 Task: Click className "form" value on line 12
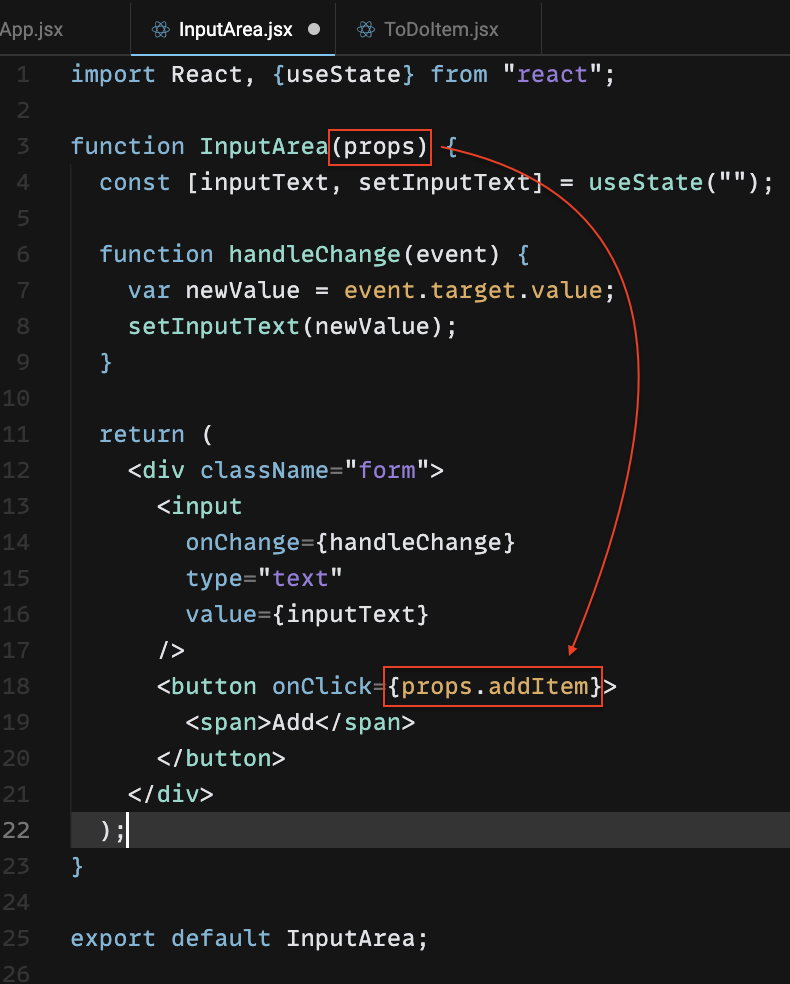click(387, 471)
